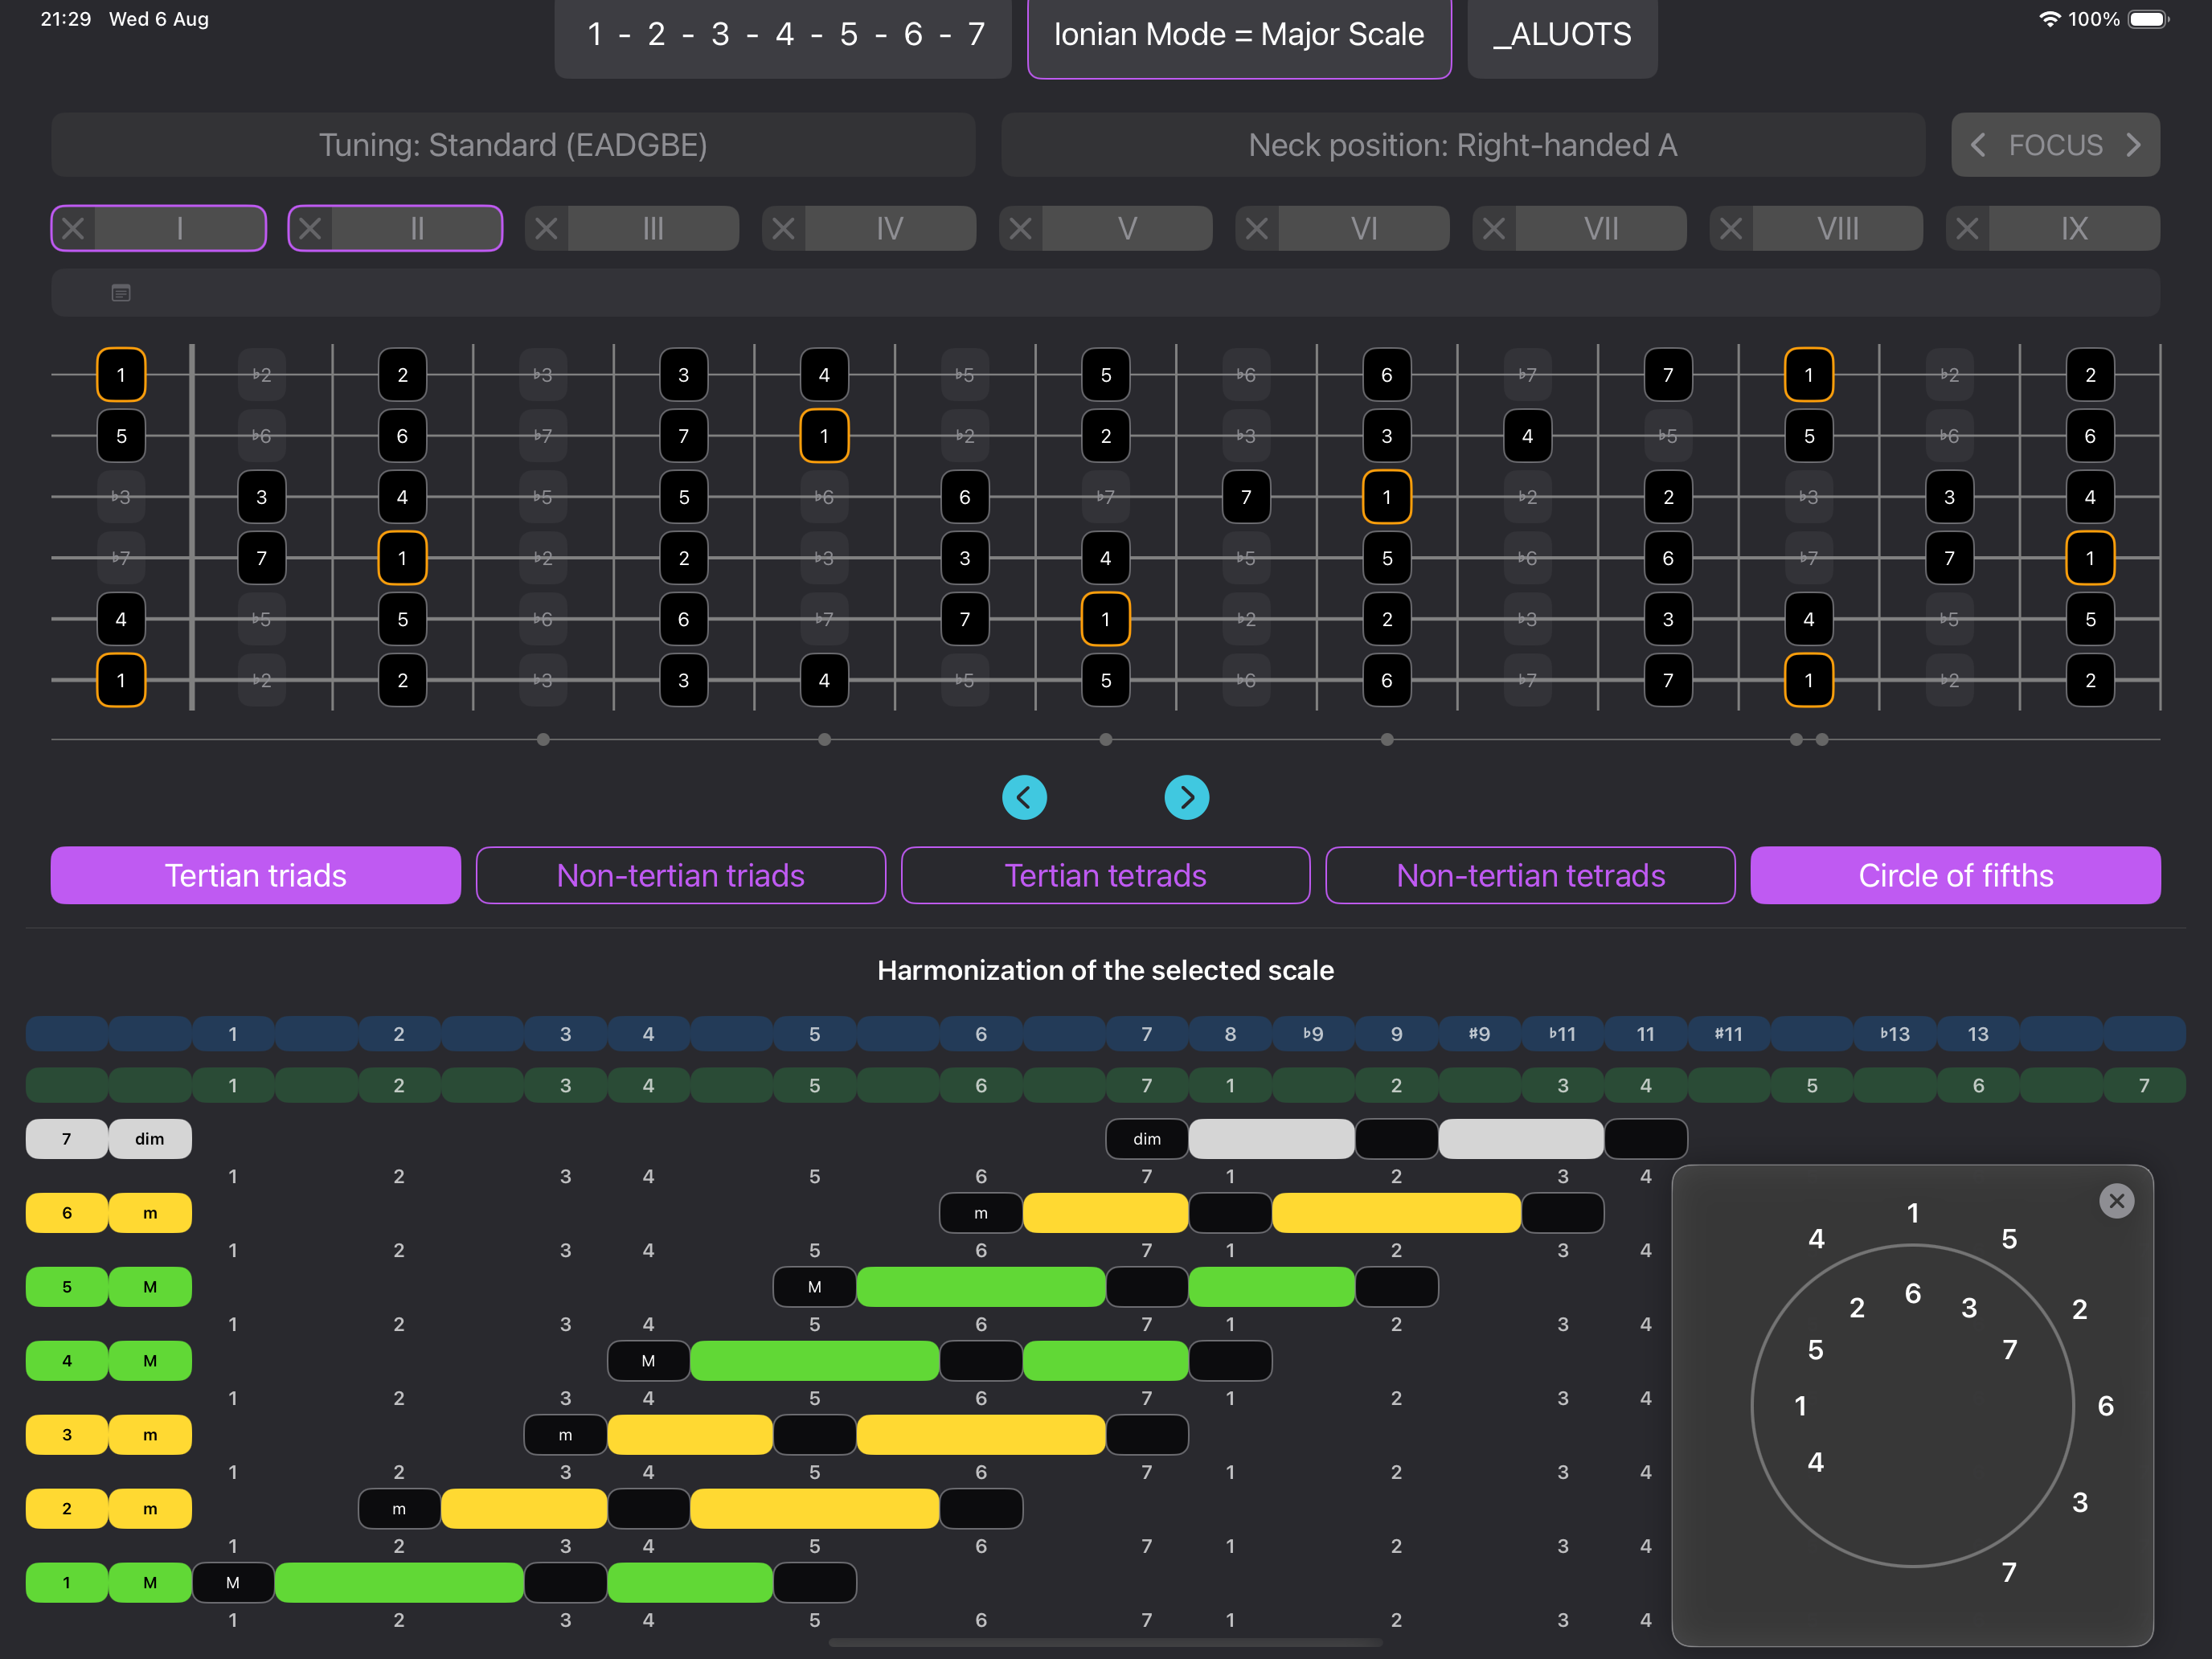The height and width of the screenshot is (1659, 2212).
Task: Tap the battery indicator
Action: pos(2149,19)
